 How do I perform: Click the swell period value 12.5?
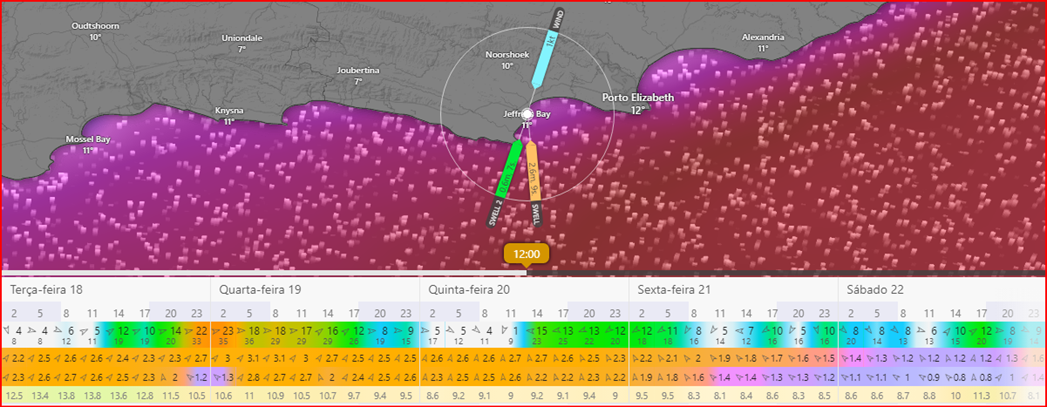click(x=13, y=396)
